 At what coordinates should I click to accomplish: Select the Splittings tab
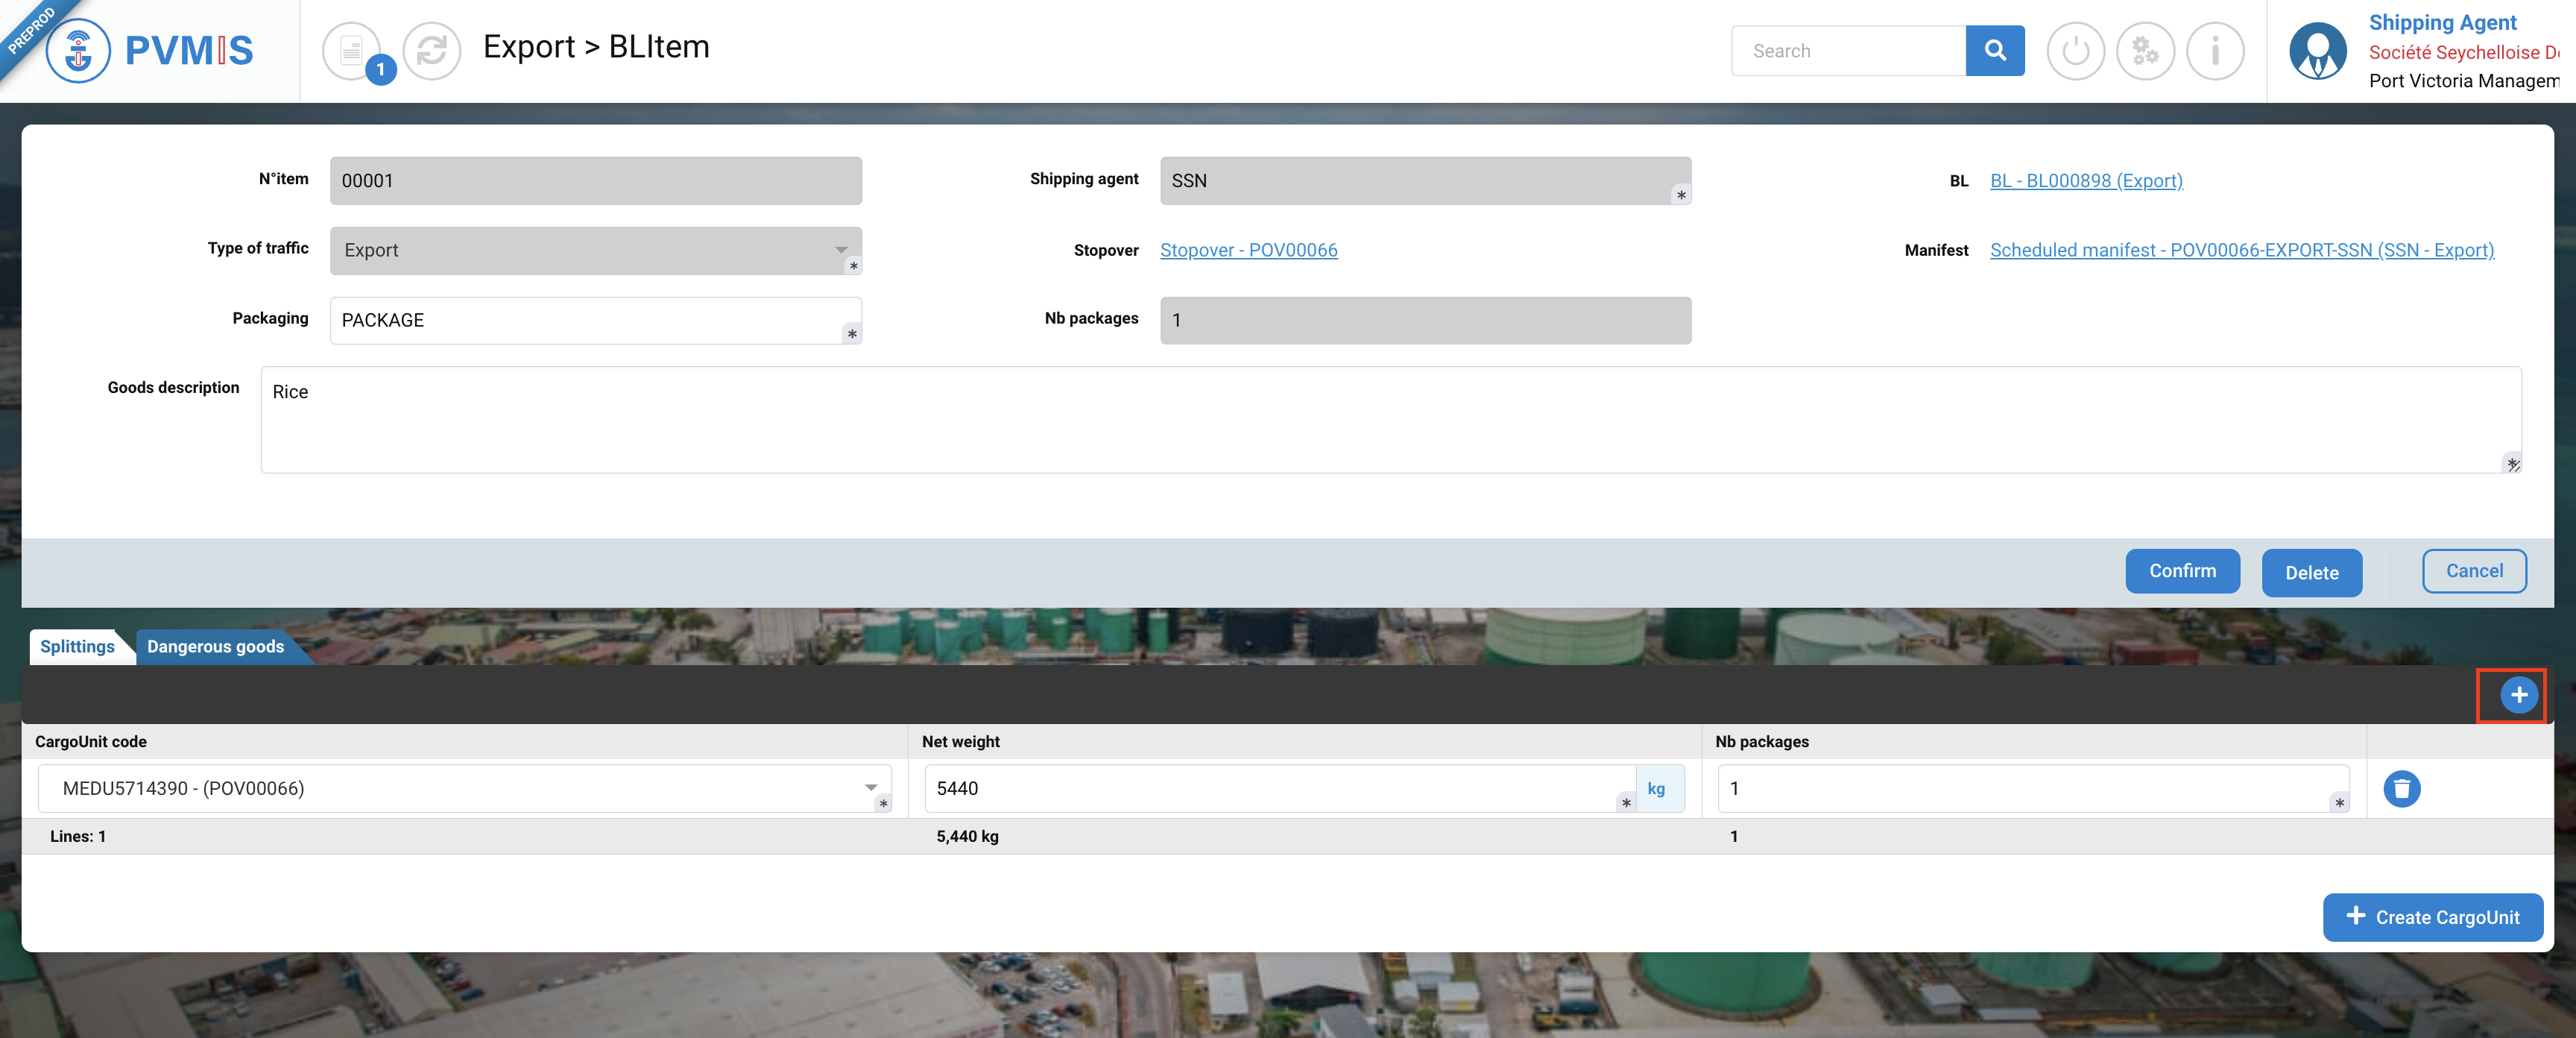pos(77,647)
